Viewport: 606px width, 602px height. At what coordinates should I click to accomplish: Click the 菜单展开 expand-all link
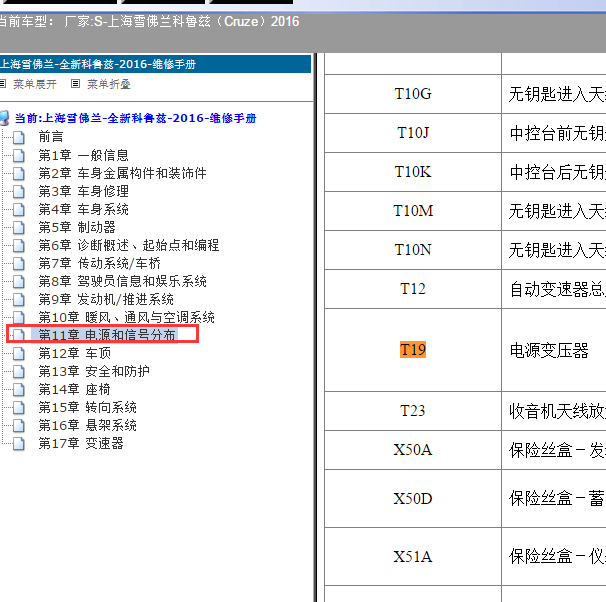[x=35, y=84]
